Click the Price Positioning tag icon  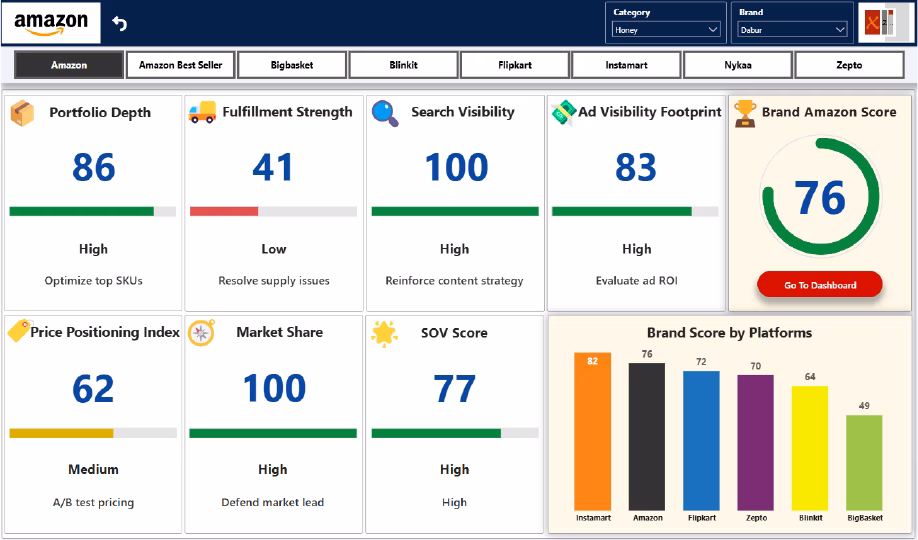pos(19,330)
